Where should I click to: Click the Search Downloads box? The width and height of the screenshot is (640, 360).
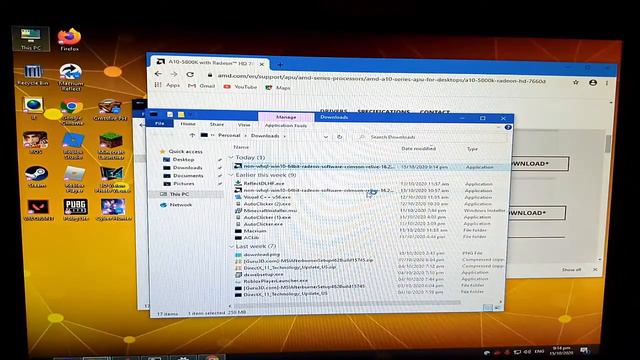(431, 137)
